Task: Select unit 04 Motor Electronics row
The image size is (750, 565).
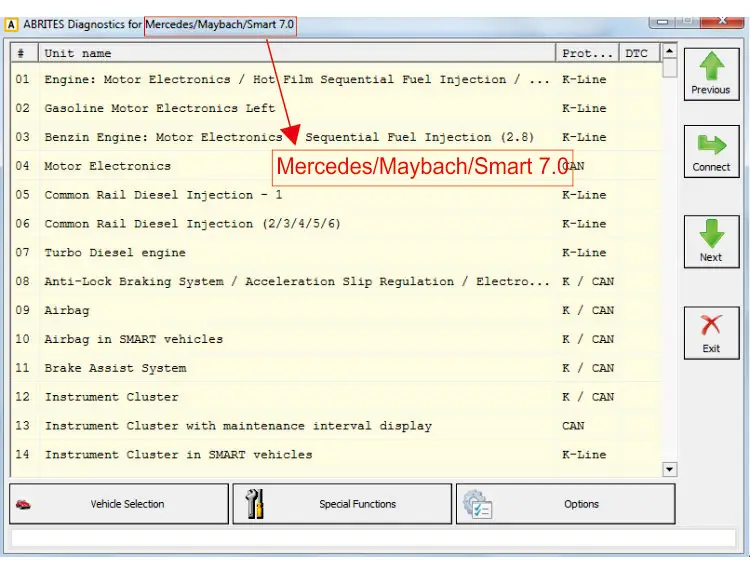Action: (336, 166)
